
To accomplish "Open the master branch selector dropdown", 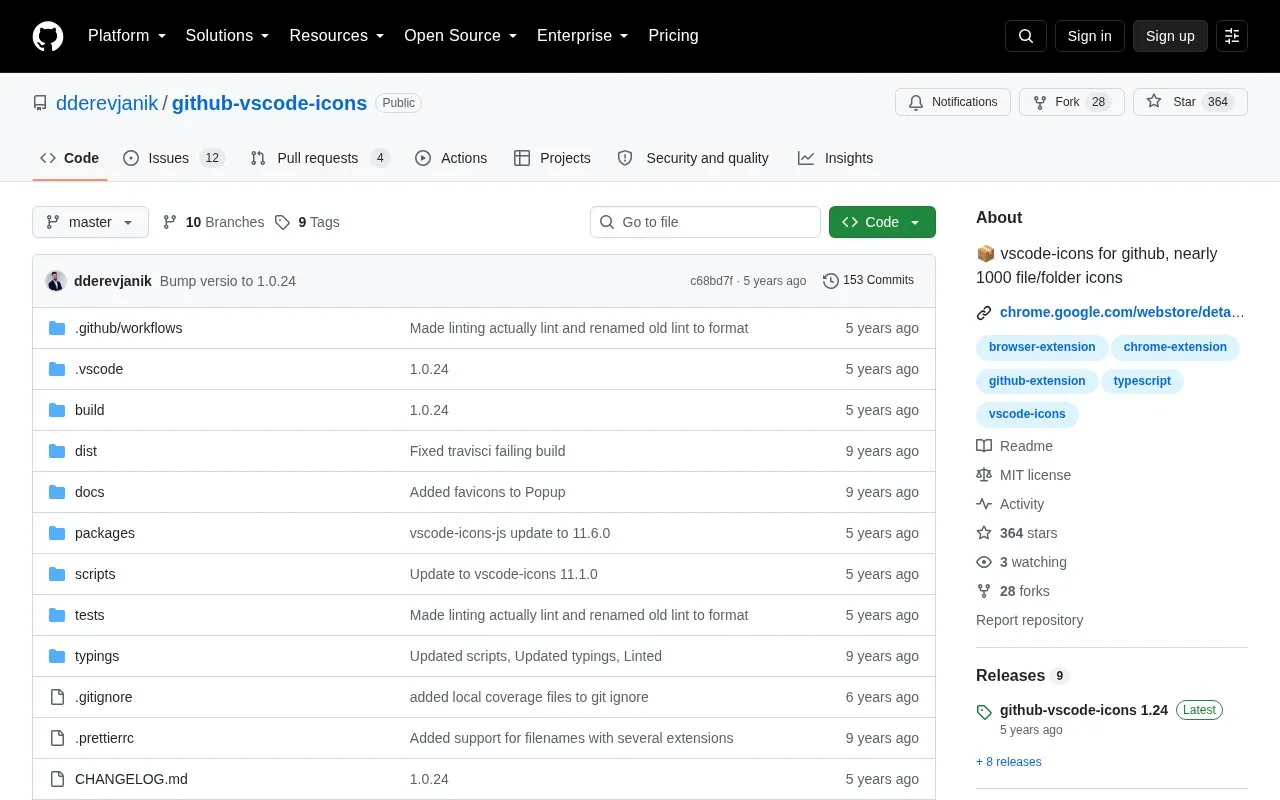I will (90, 222).
